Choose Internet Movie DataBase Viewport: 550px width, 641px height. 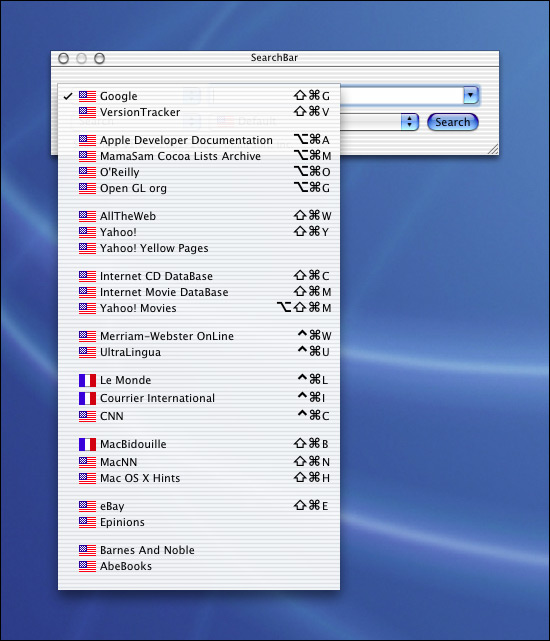tap(199, 292)
